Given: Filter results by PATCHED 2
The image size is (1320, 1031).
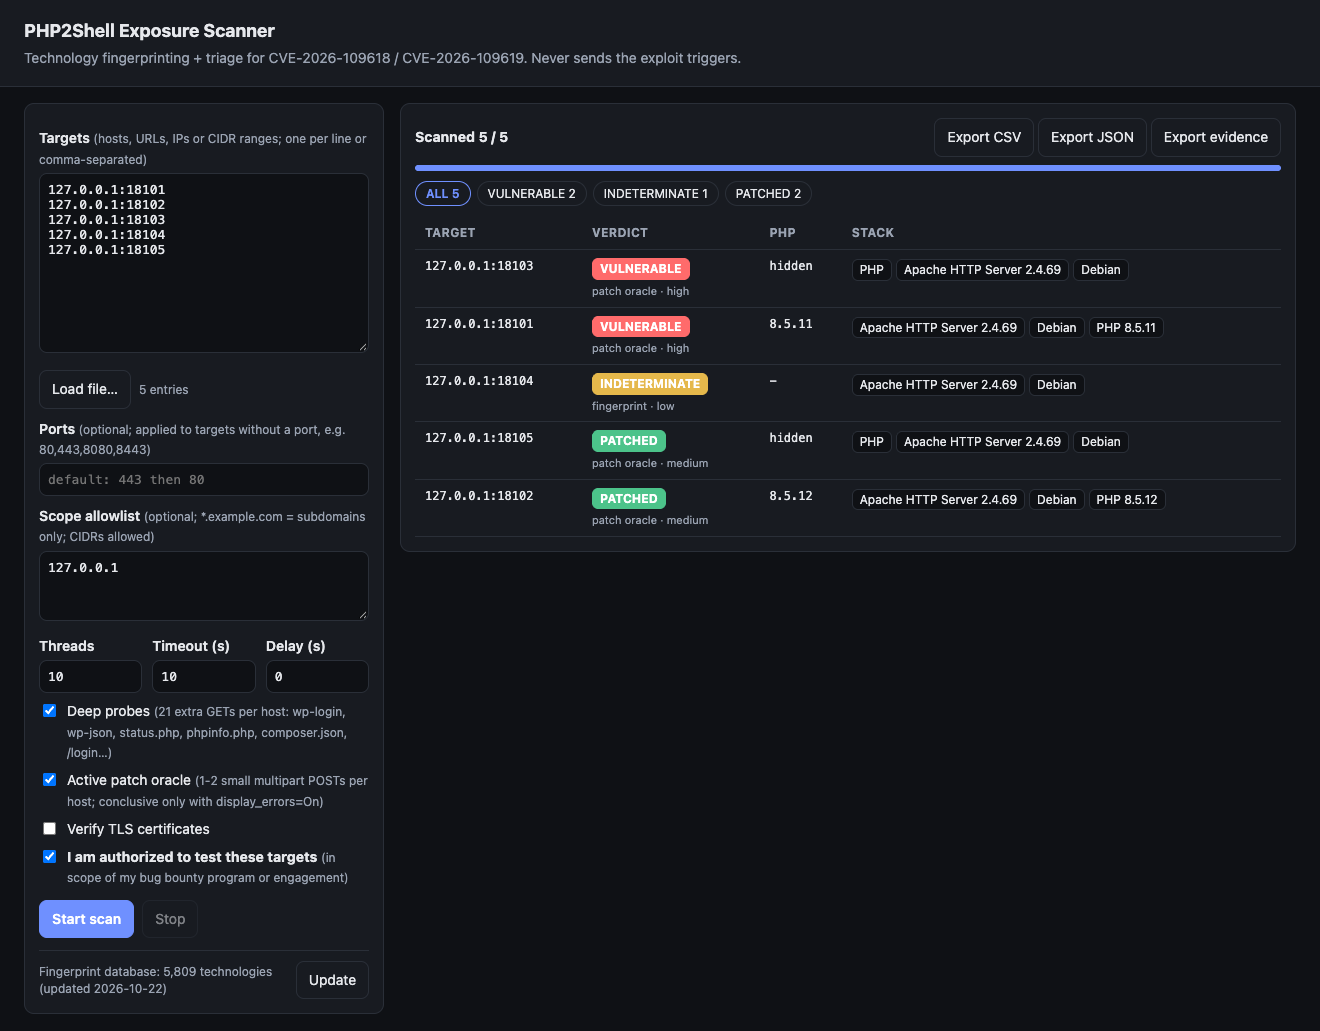Looking at the screenshot, I should (768, 194).
